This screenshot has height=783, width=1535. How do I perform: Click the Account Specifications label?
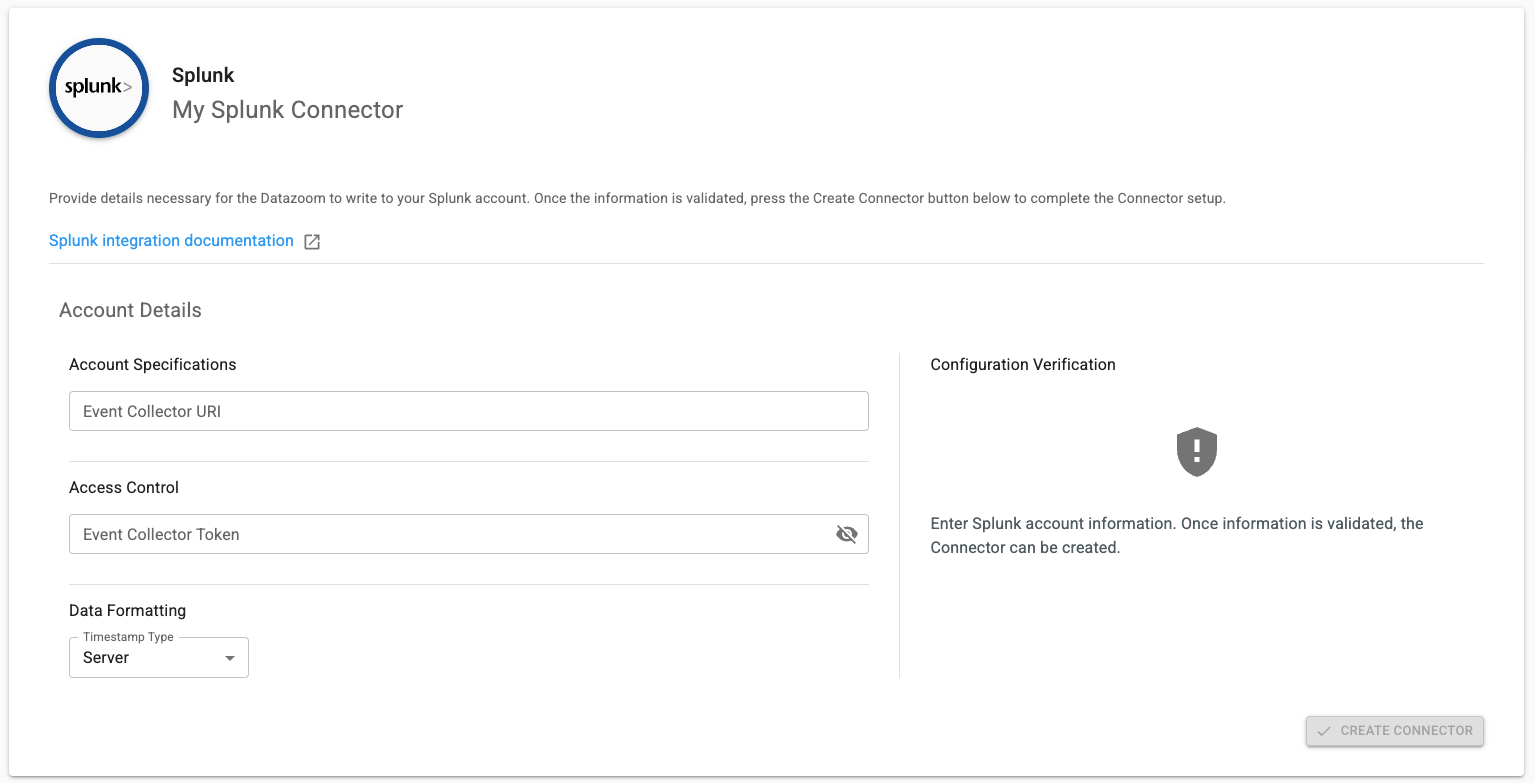coord(152,364)
